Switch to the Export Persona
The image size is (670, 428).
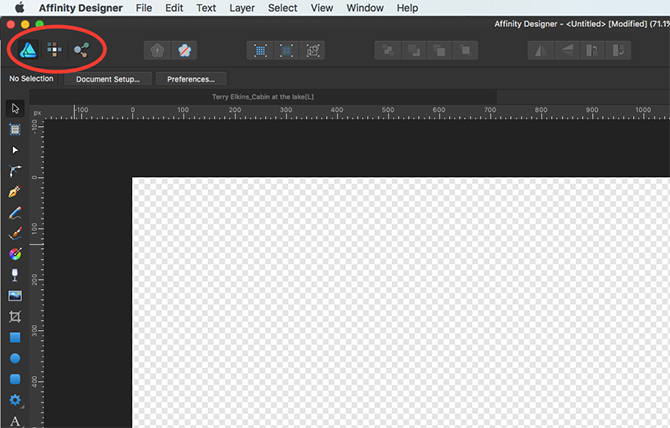(80, 48)
